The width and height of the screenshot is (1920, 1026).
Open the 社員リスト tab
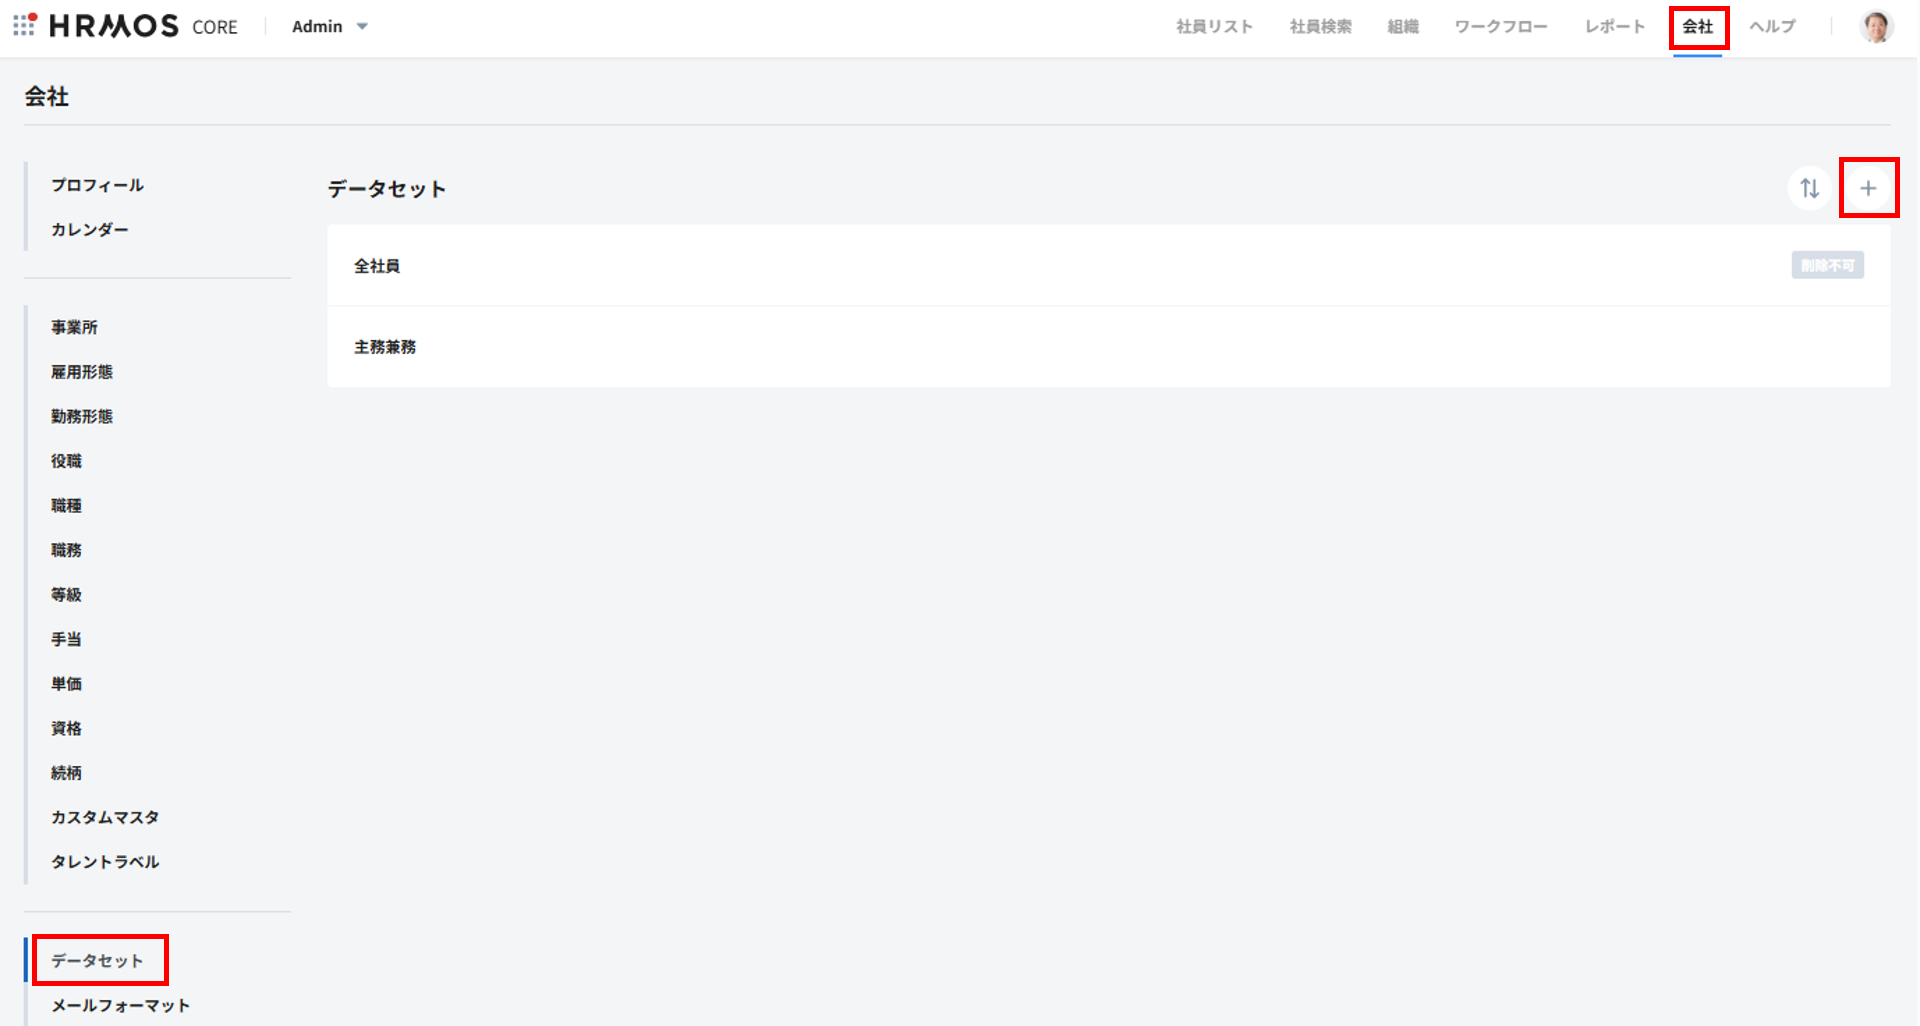point(1214,27)
